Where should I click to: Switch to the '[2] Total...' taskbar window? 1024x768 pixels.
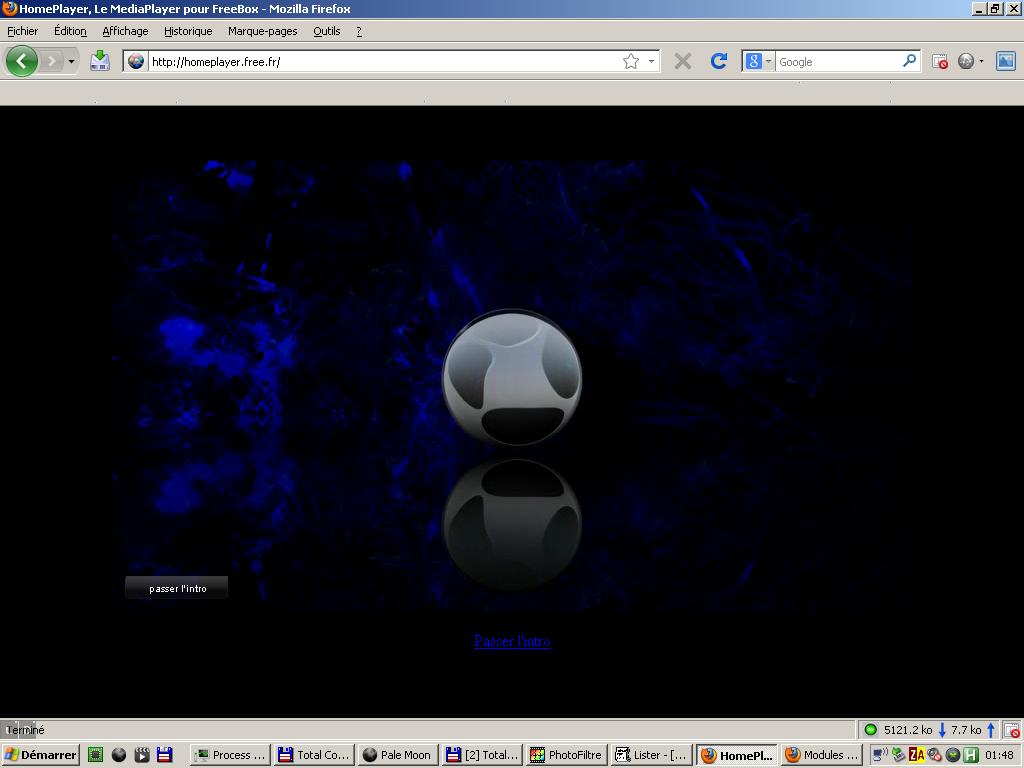pyautogui.click(x=482, y=755)
